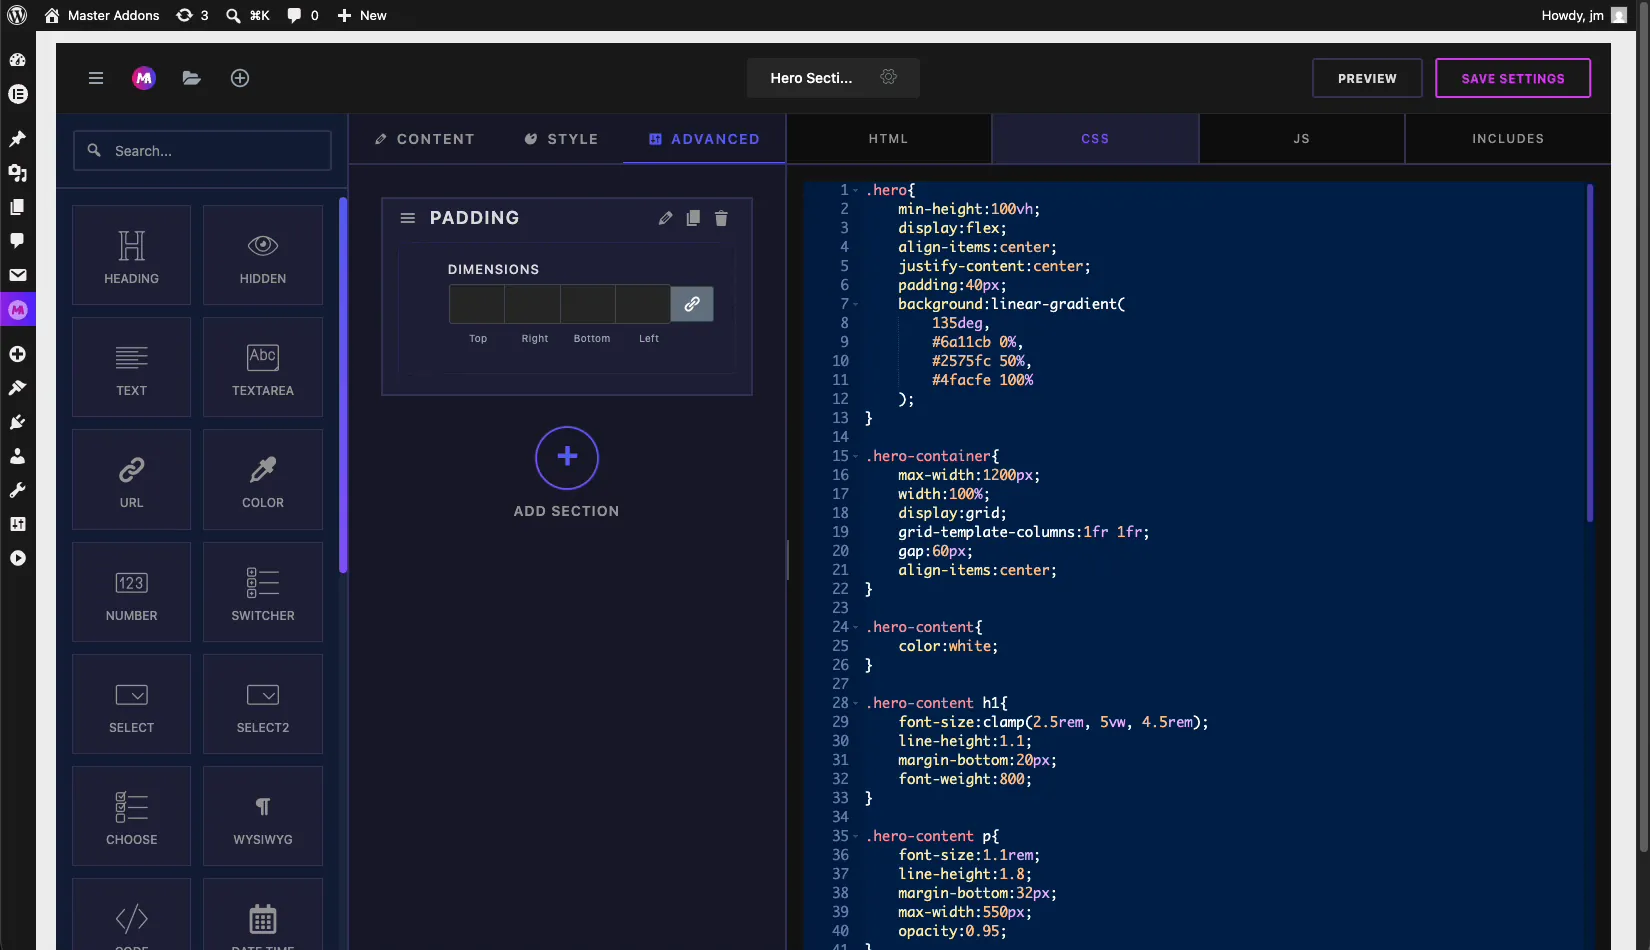Add the TEXT control
This screenshot has height=950, width=1650.
[x=131, y=367]
